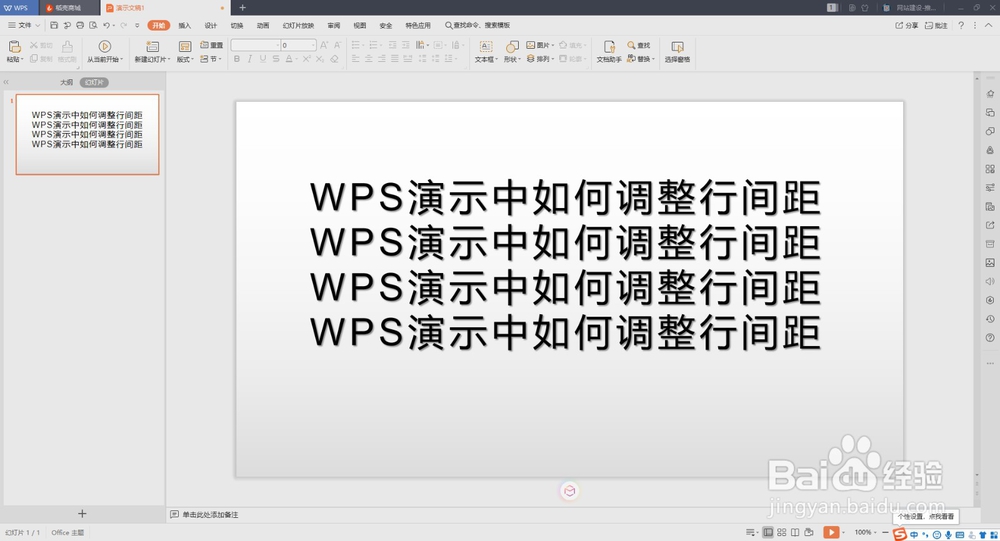Click the Paste (粘贴) clipboard icon
The width and height of the screenshot is (1000, 541).
coord(14,47)
